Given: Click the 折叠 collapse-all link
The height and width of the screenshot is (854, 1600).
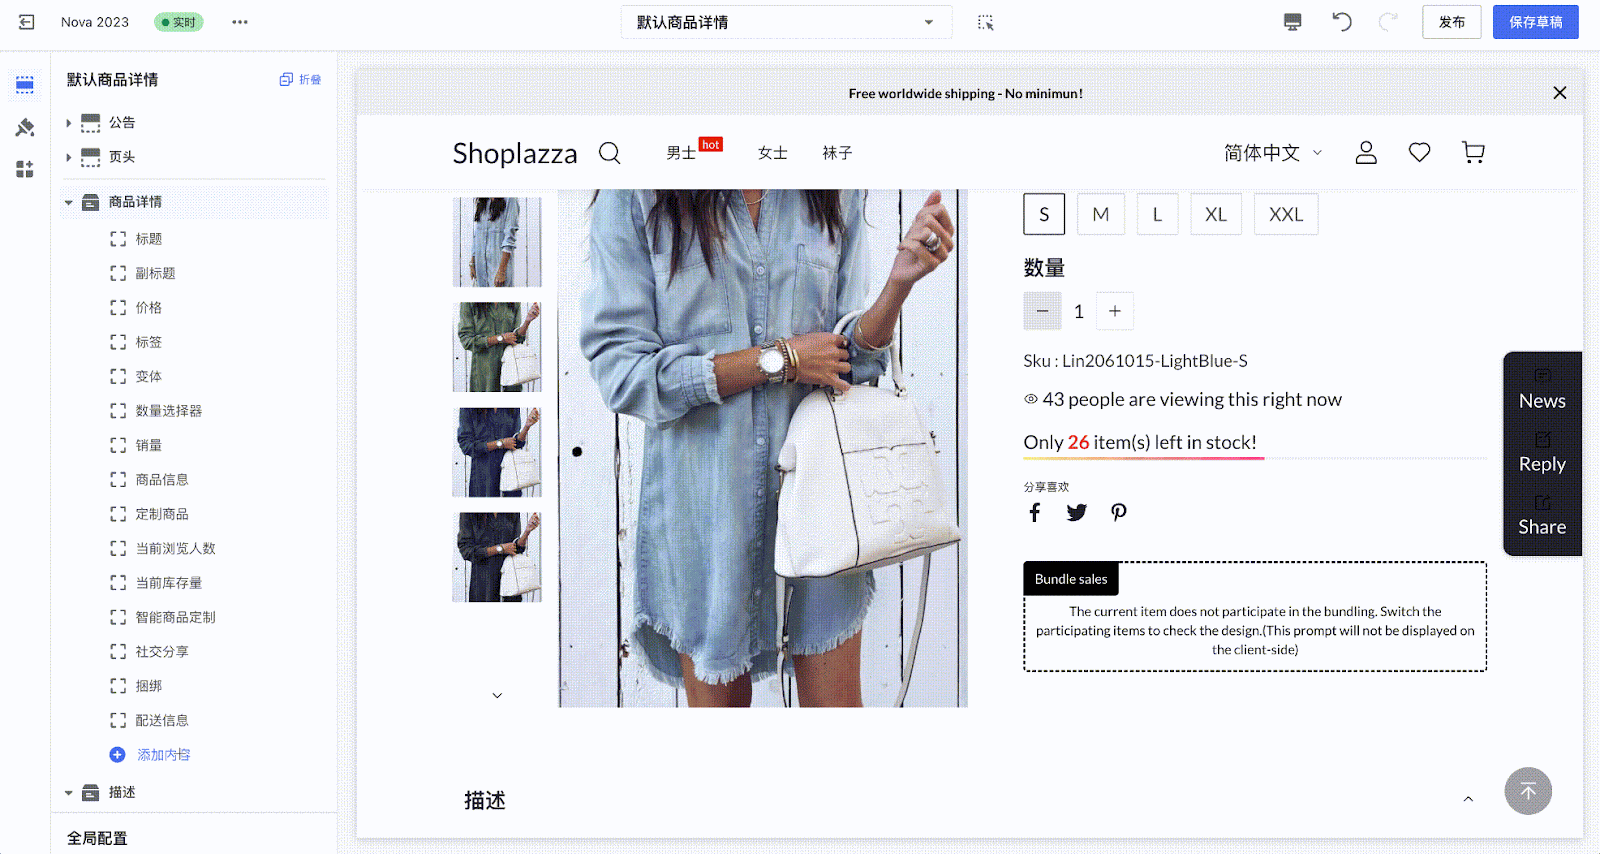Looking at the screenshot, I should pos(301,79).
